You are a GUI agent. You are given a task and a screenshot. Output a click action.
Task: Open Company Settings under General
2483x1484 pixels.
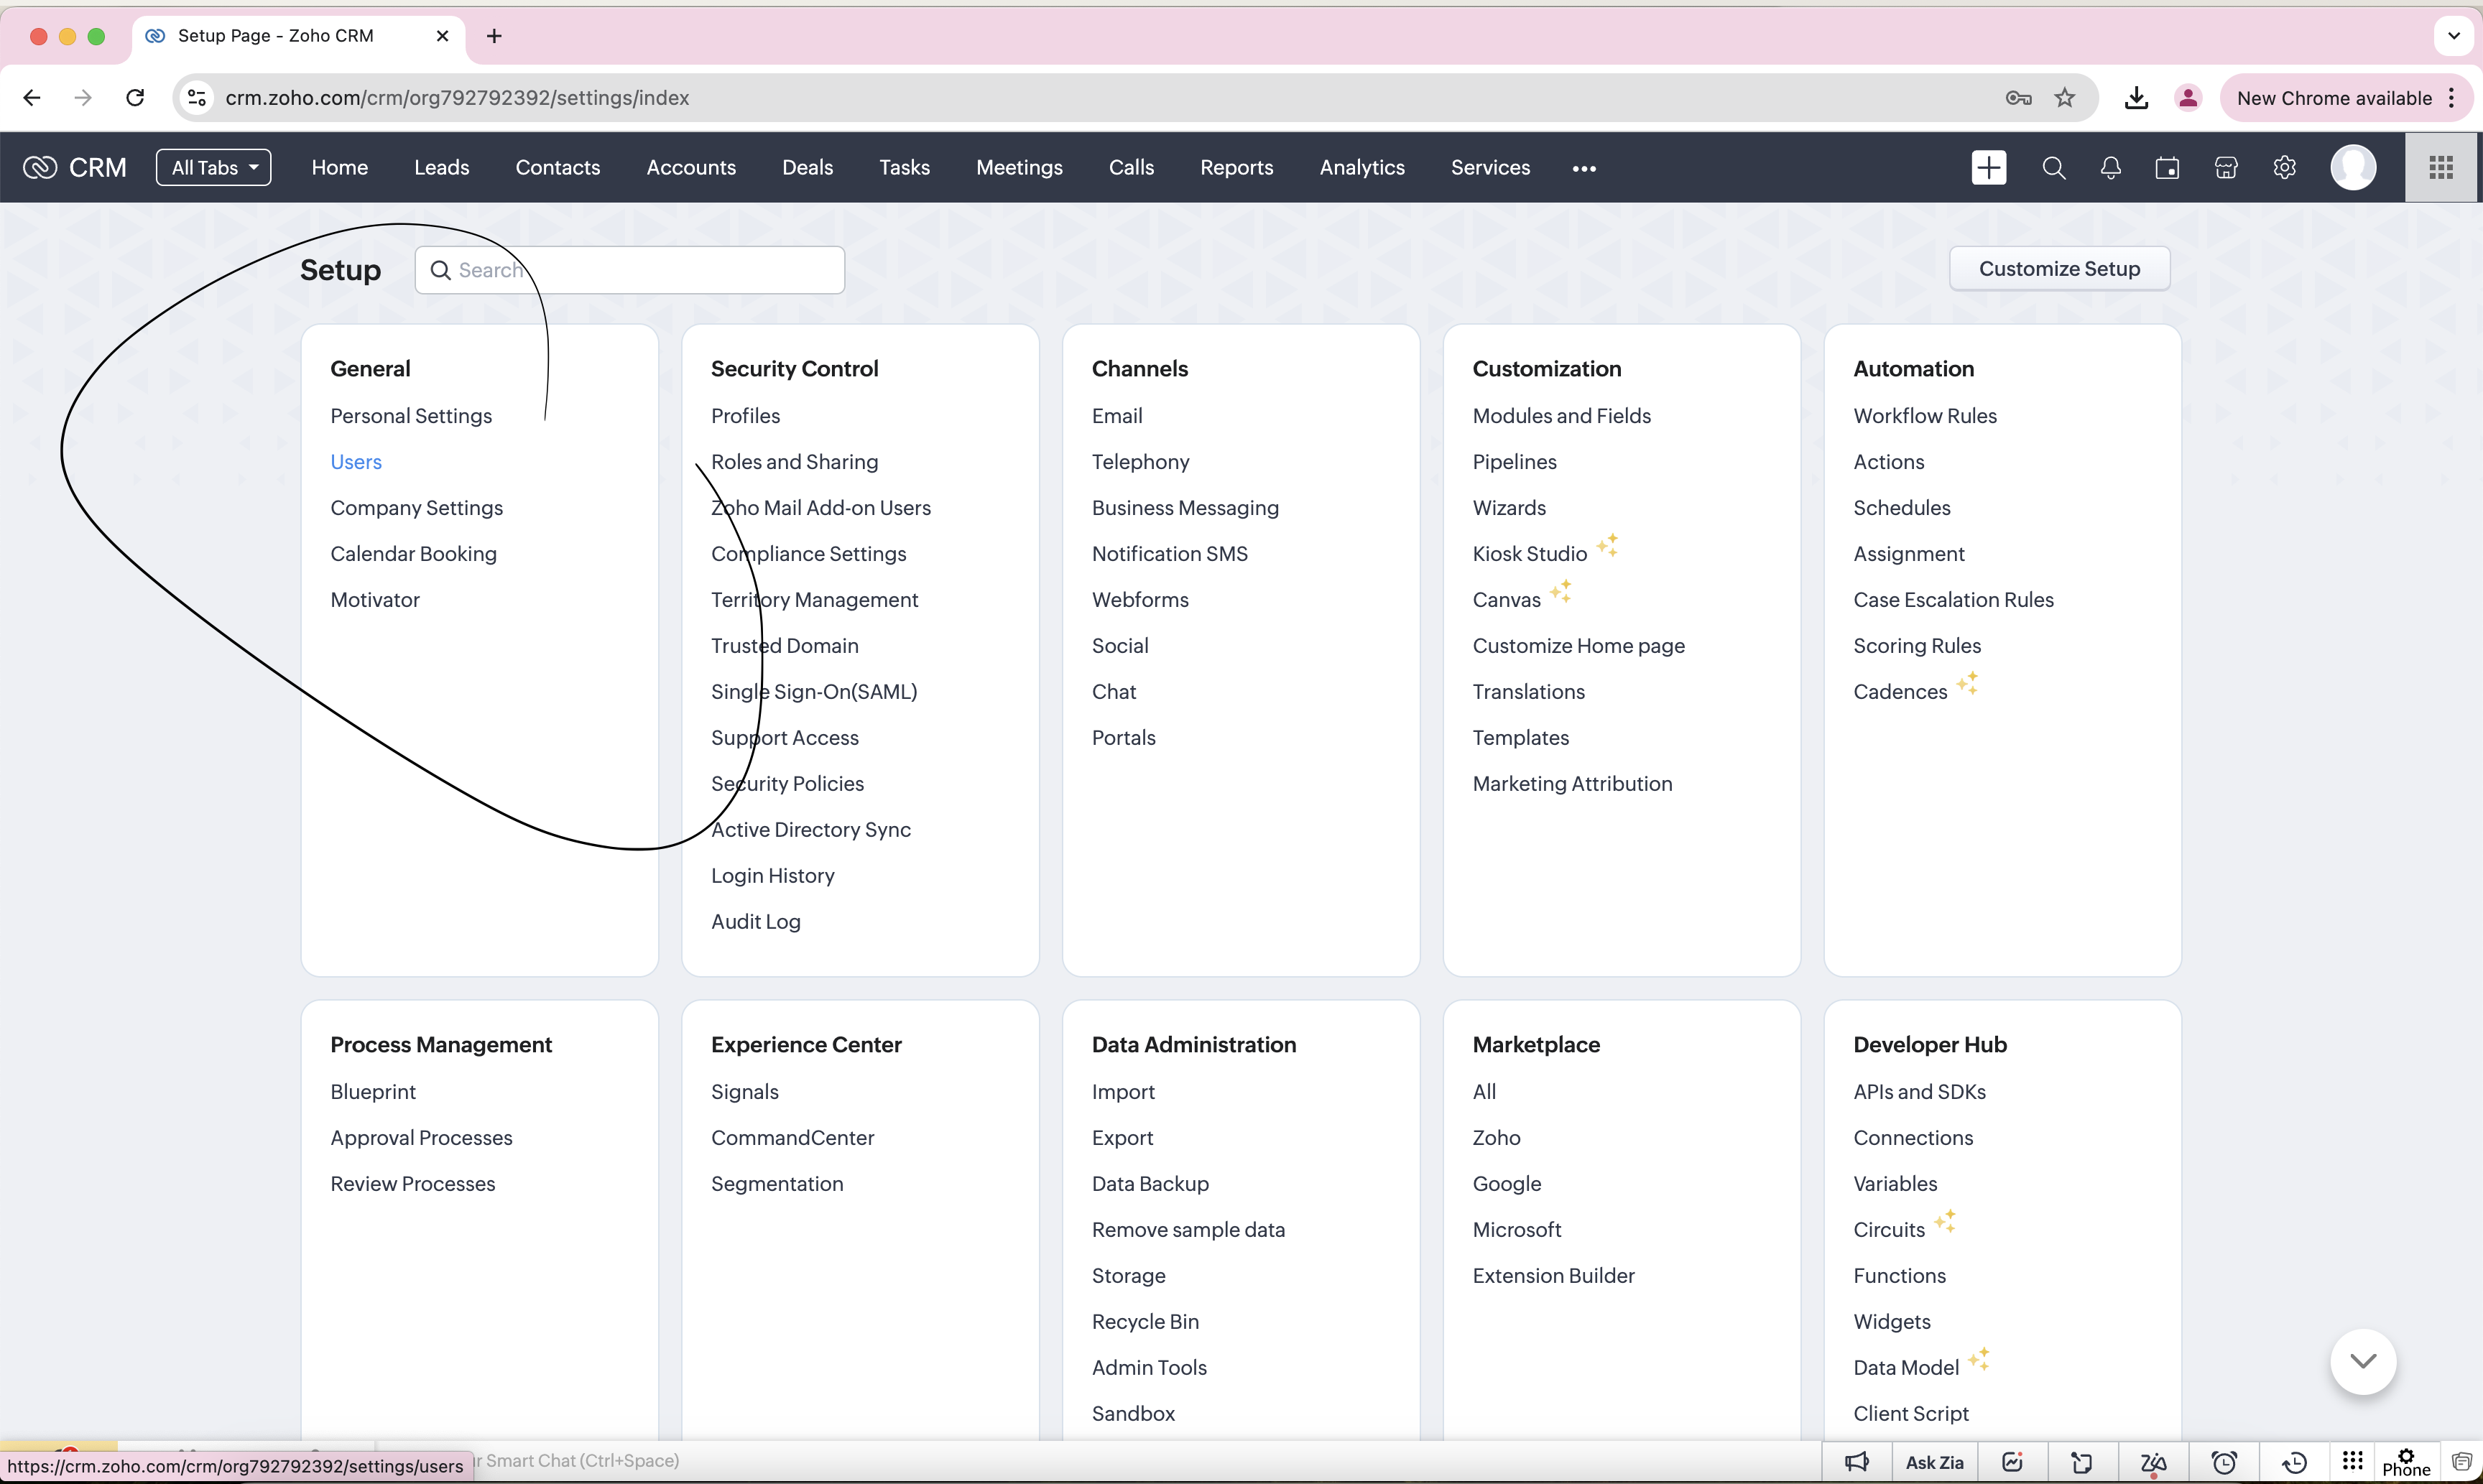pyautogui.click(x=416, y=507)
